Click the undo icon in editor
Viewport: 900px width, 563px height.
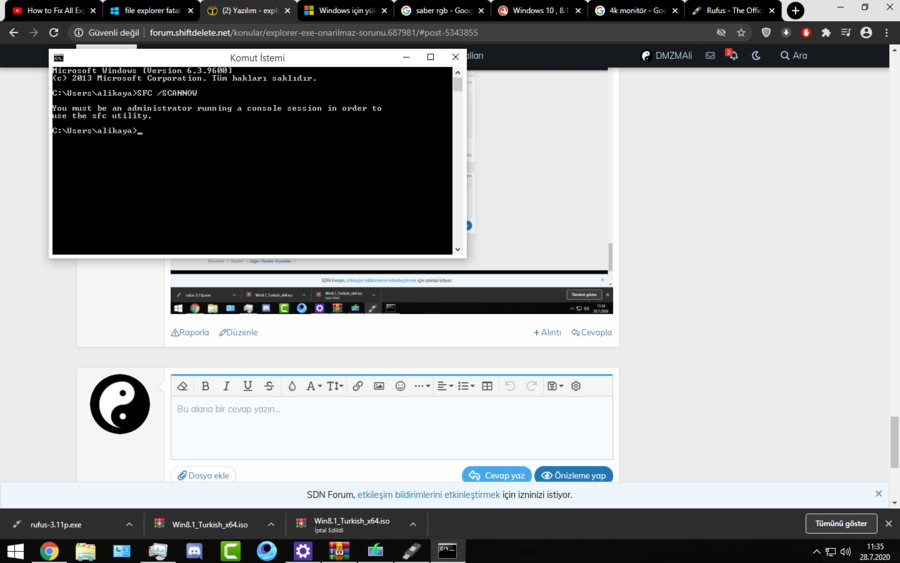tap(510, 386)
